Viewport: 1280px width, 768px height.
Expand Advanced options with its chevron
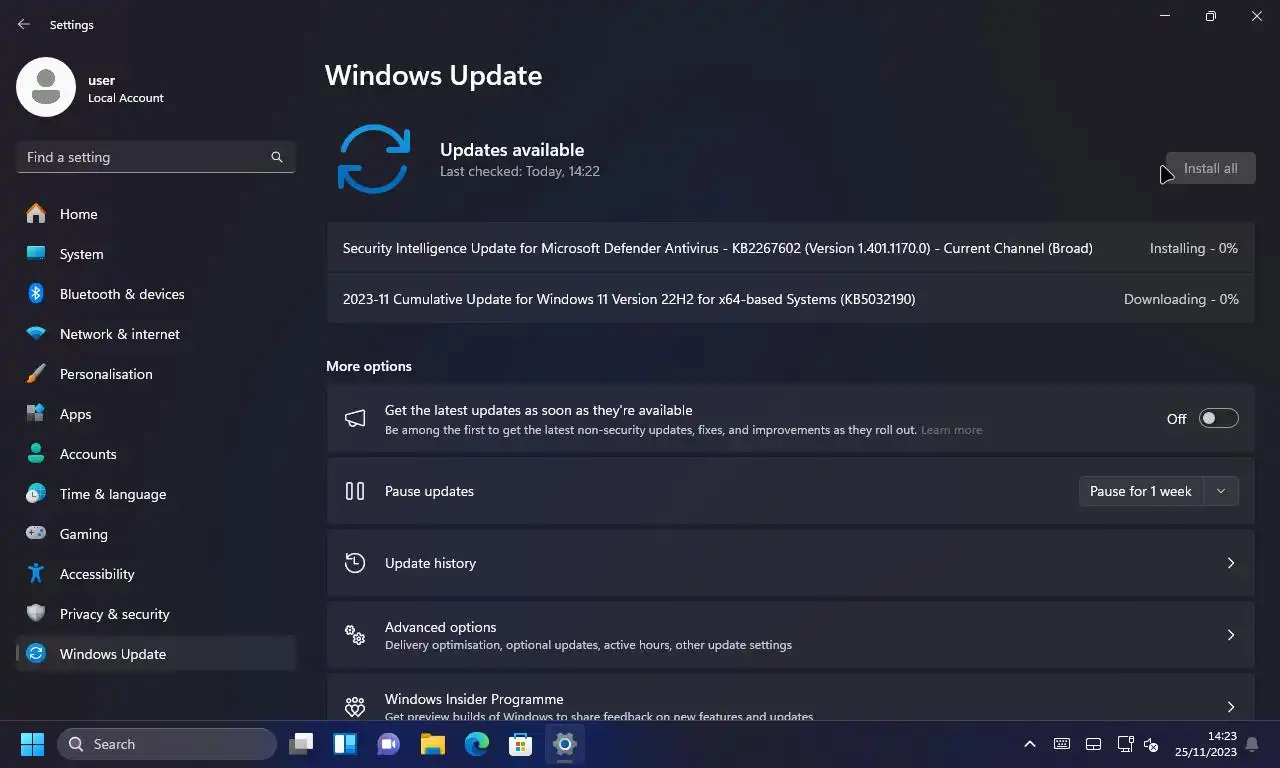click(x=1231, y=635)
